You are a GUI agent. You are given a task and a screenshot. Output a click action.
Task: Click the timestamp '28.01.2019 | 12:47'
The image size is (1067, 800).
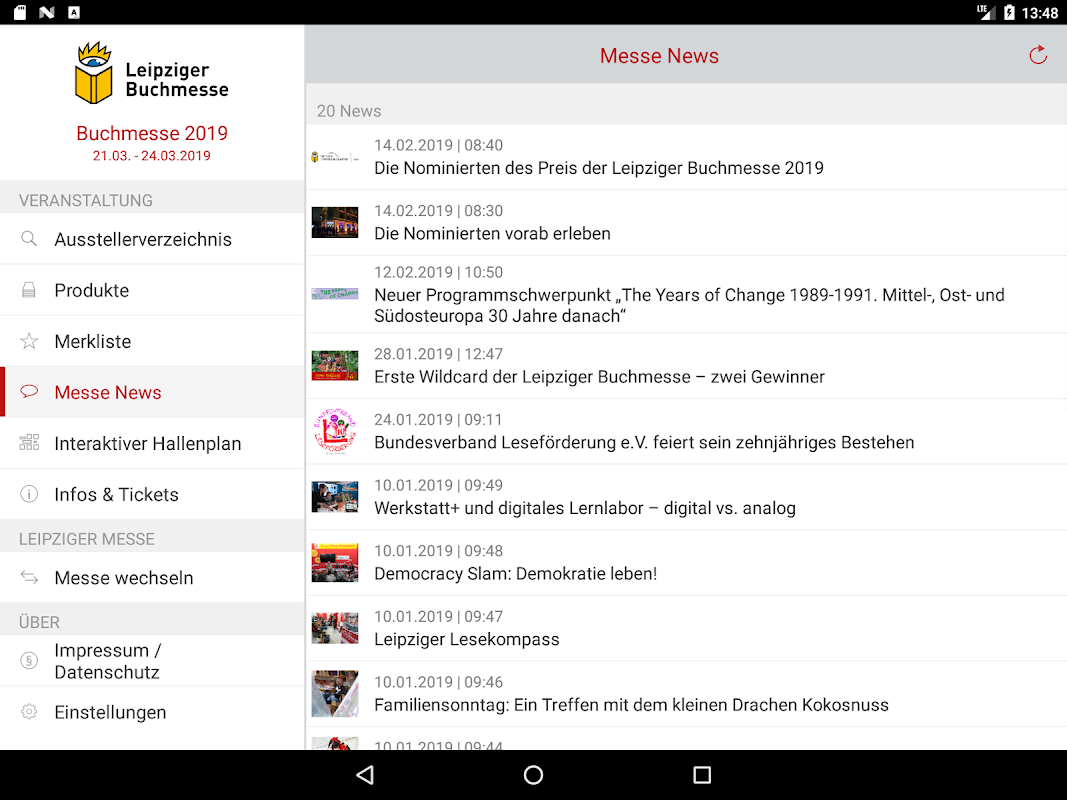(x=438, y=354)
